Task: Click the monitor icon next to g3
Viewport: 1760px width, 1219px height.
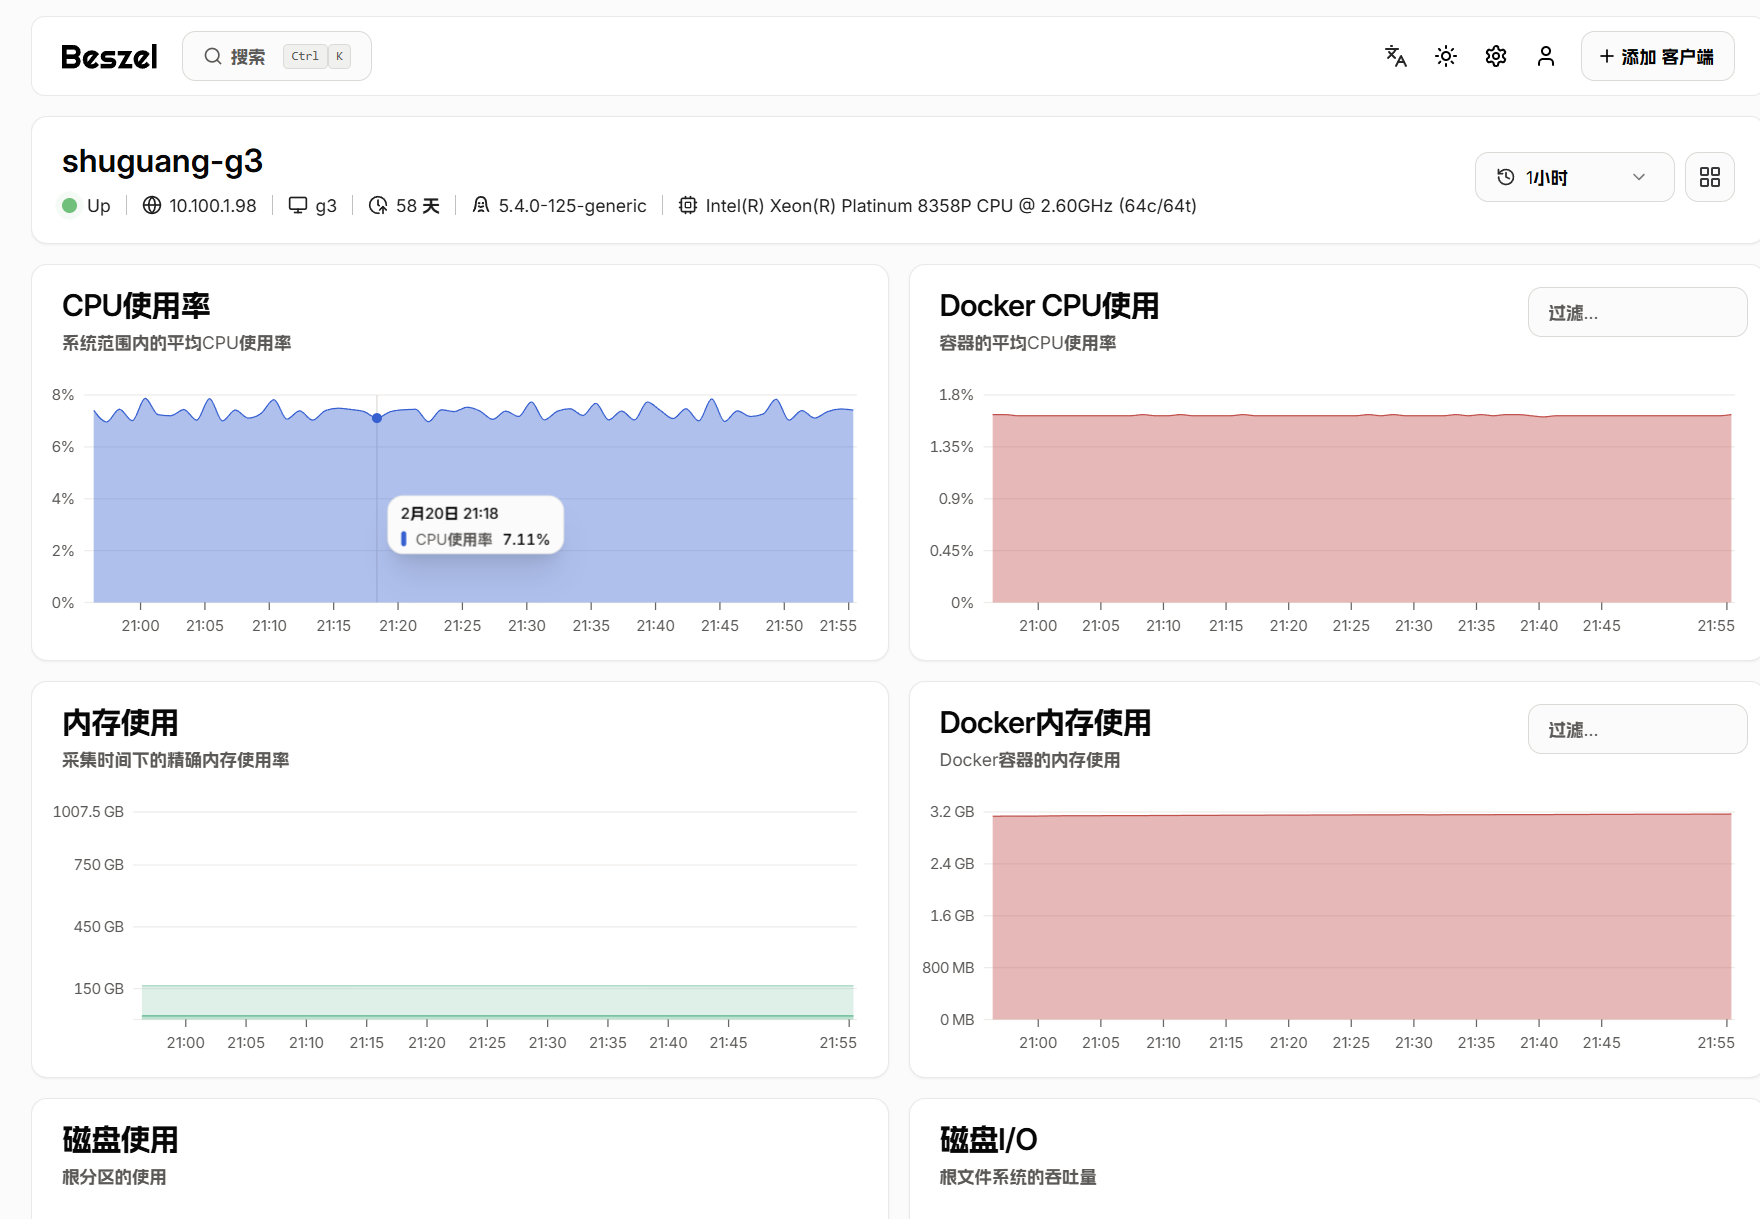Action: (x=298, y=205)
